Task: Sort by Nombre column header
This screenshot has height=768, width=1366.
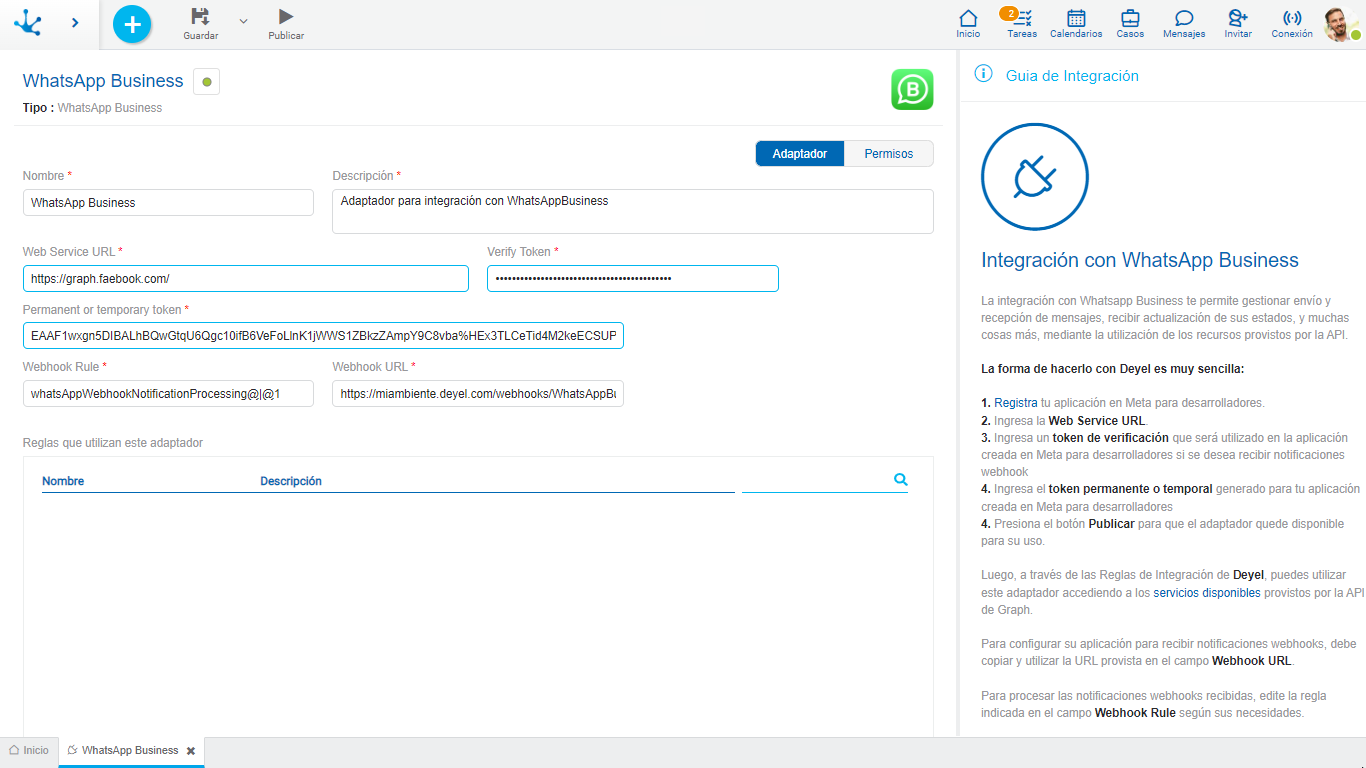Action: point(63,481)
